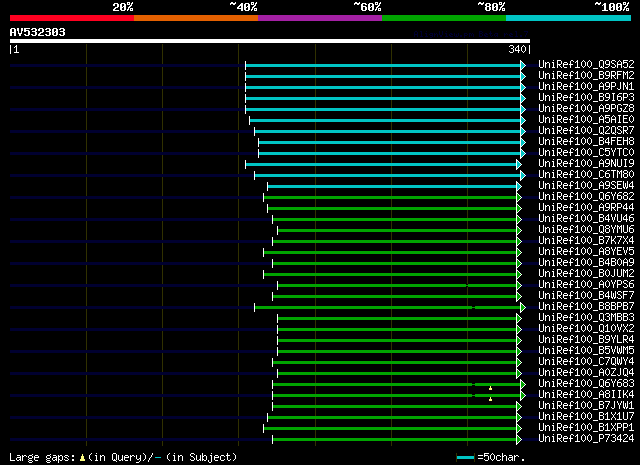Select the UniRef100_Q10VX2 label
Image resolution: width=640 pixels, height=465 pixels.
point(586,329)
